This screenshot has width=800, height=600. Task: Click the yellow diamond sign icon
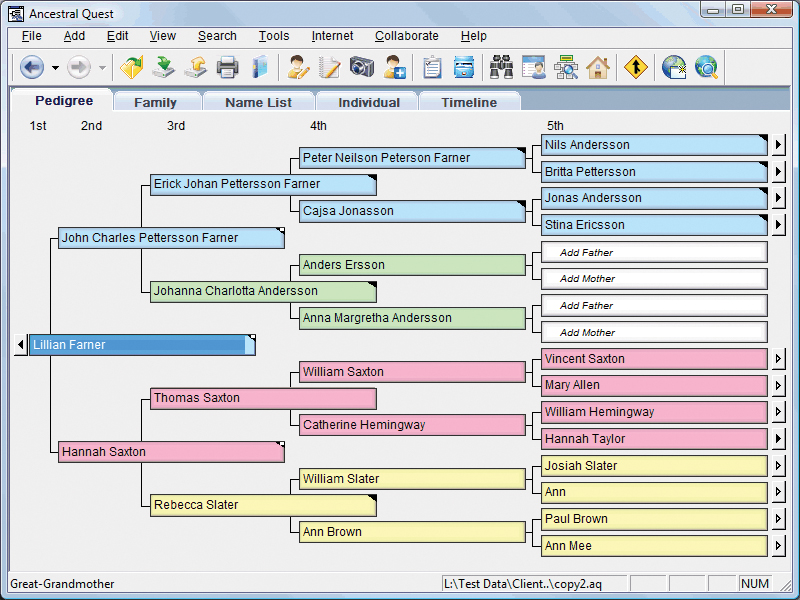[636, 68]
